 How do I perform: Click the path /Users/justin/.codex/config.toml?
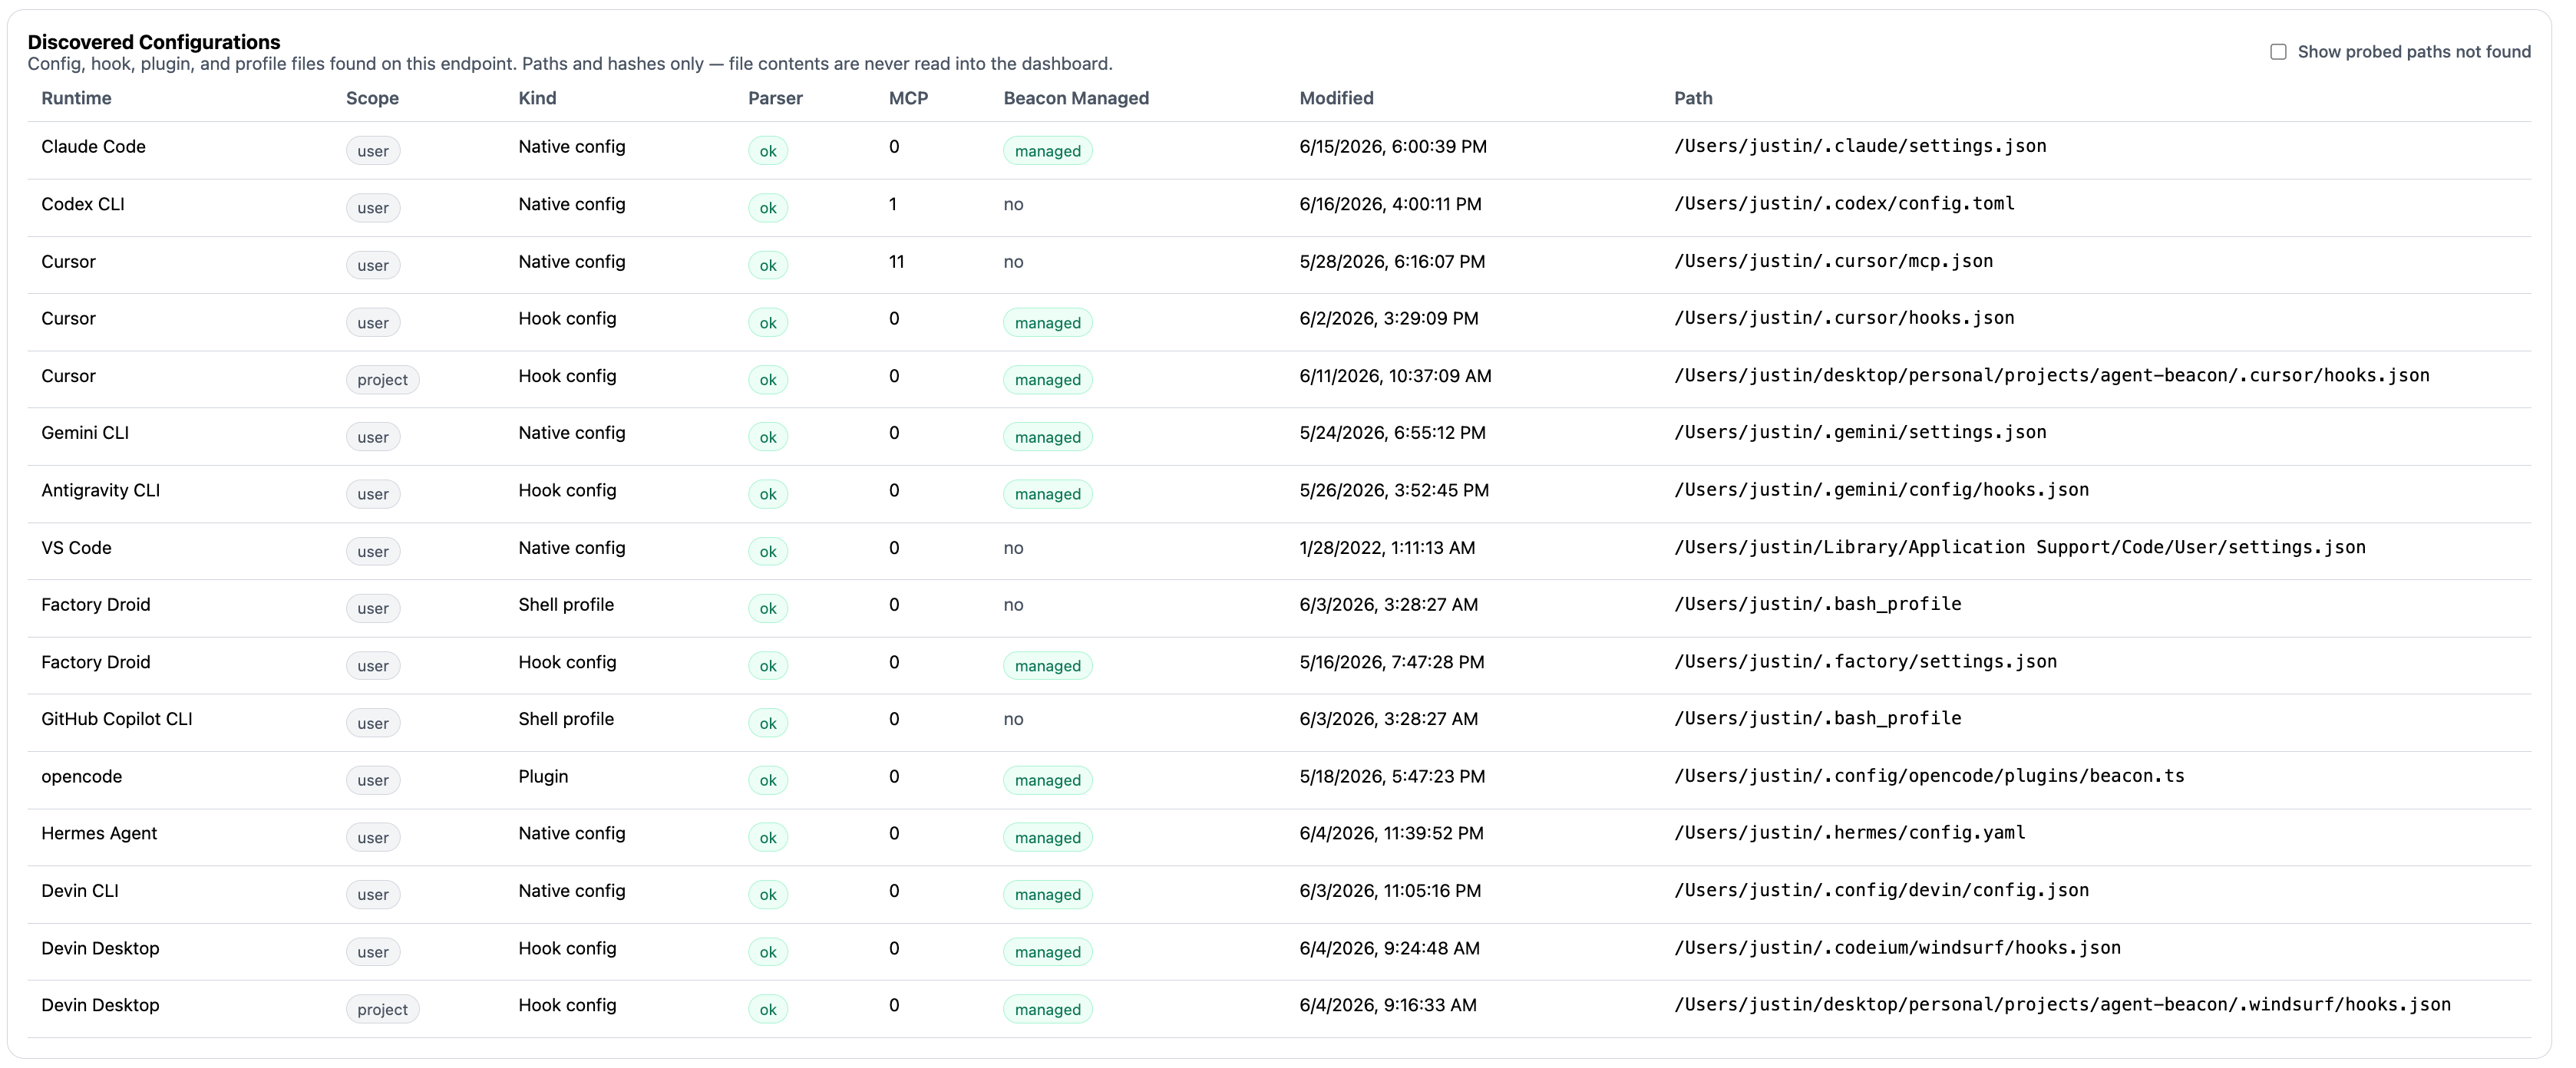[x=1844, y=204]
